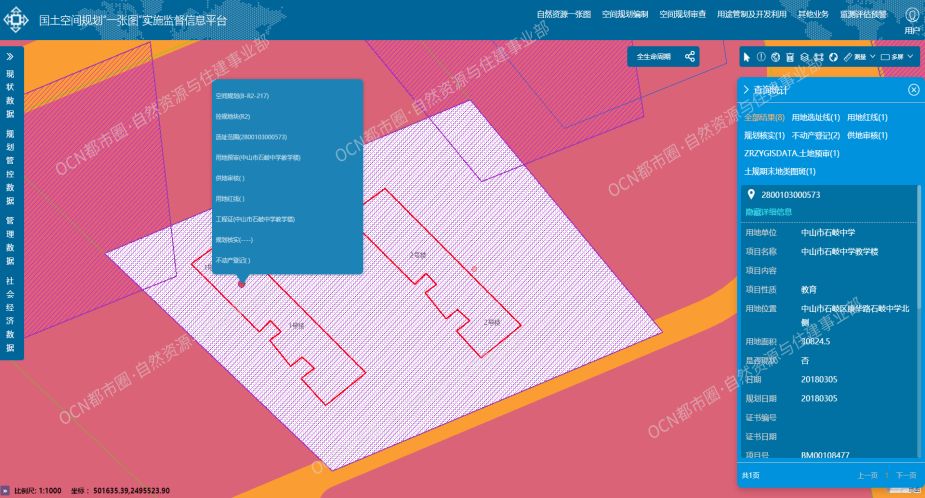Open the 管理数据 sidebar section

[x=10, y=240]
